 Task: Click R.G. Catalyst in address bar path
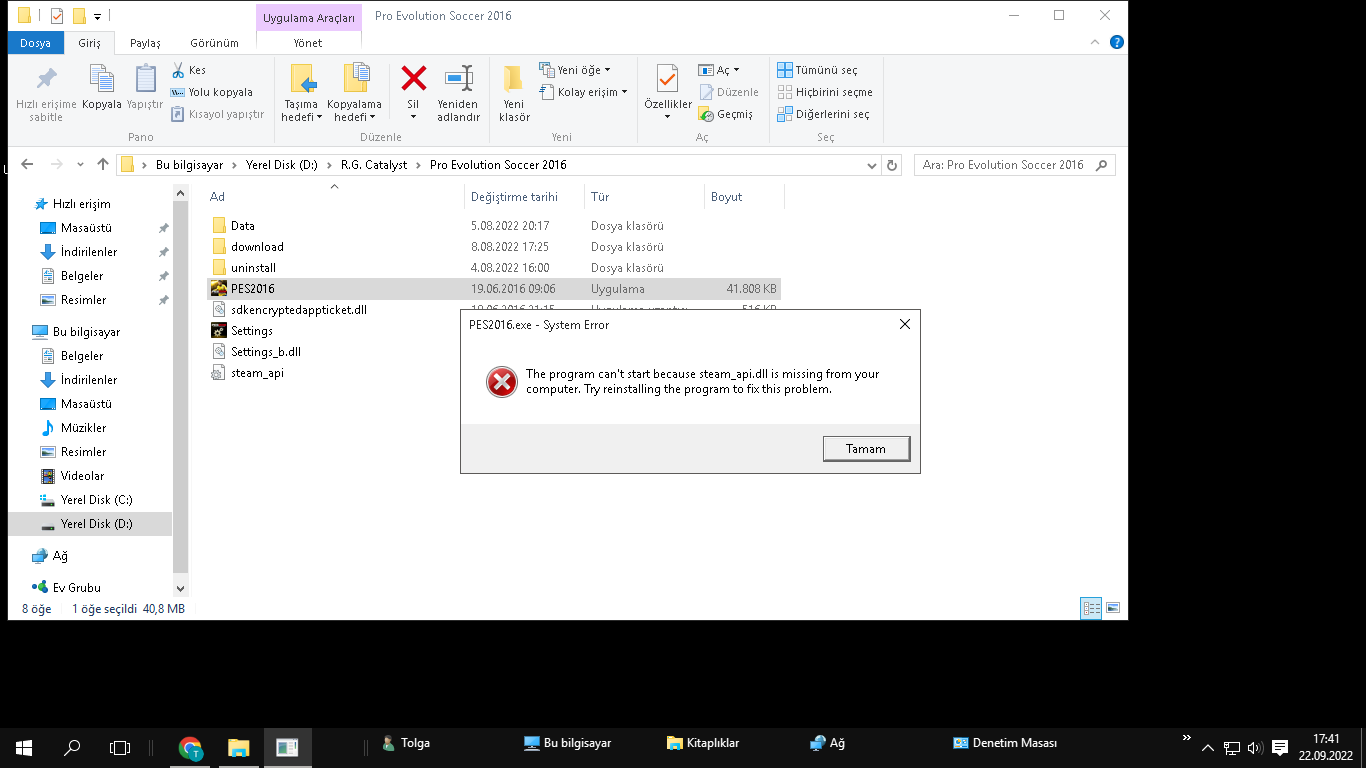374,165
